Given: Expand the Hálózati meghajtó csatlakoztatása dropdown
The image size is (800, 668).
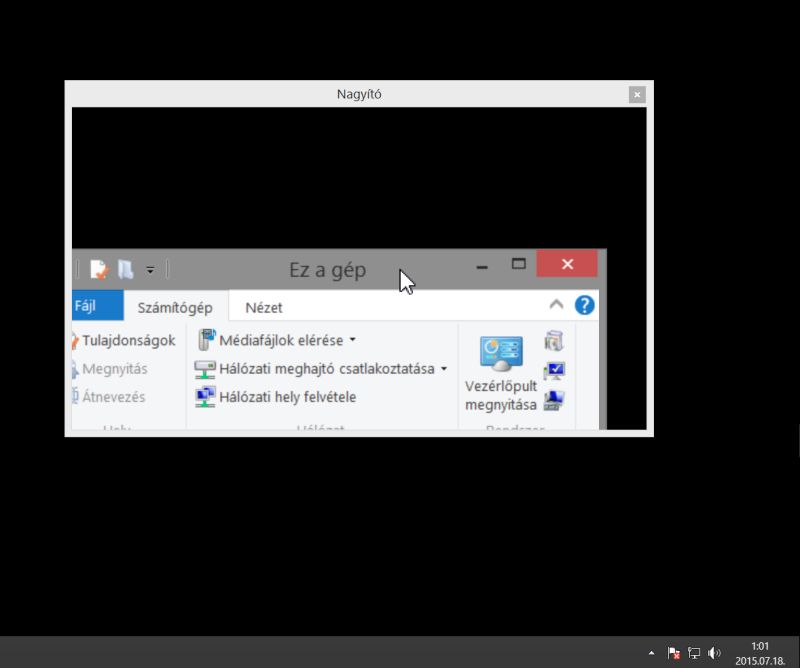Looking at the screenshot, I should pyautogui.click(x=444, y=368).
